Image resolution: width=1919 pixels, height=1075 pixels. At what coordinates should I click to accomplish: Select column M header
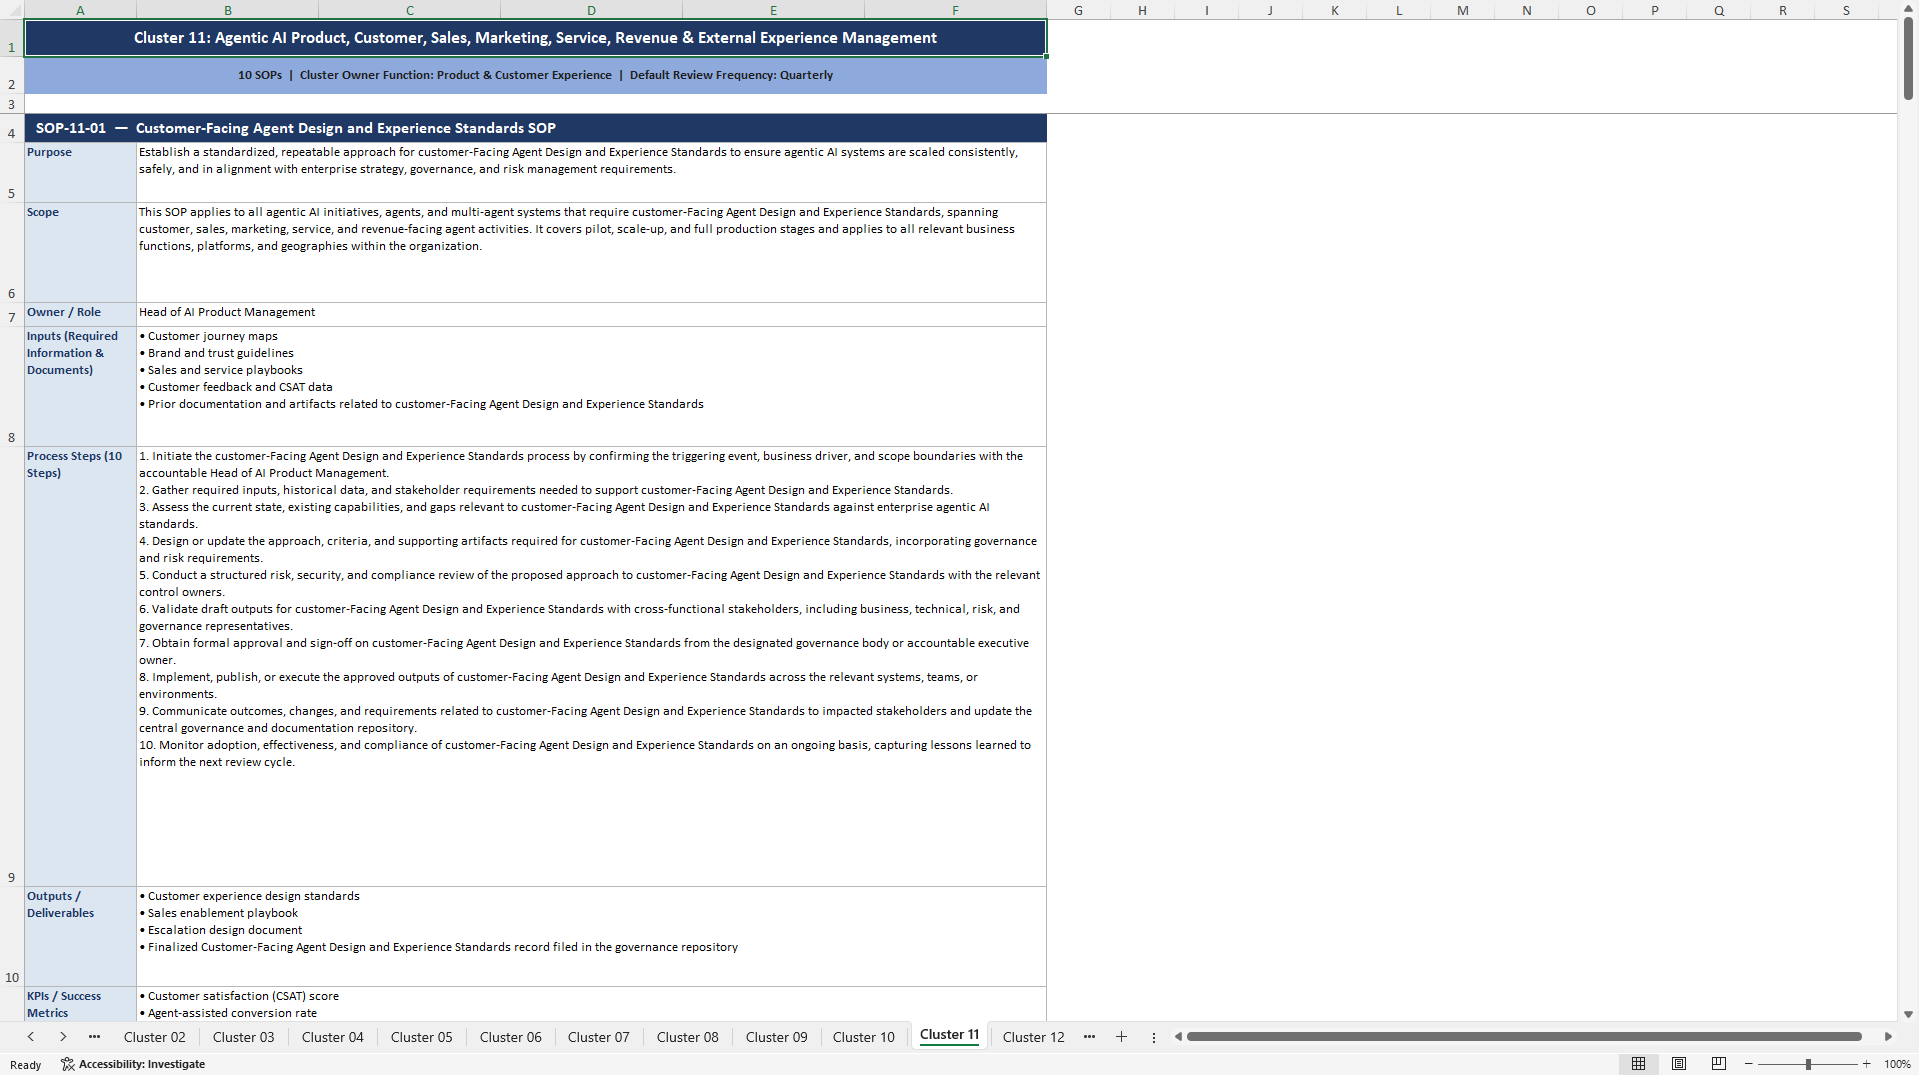[x=1462, y=10]
